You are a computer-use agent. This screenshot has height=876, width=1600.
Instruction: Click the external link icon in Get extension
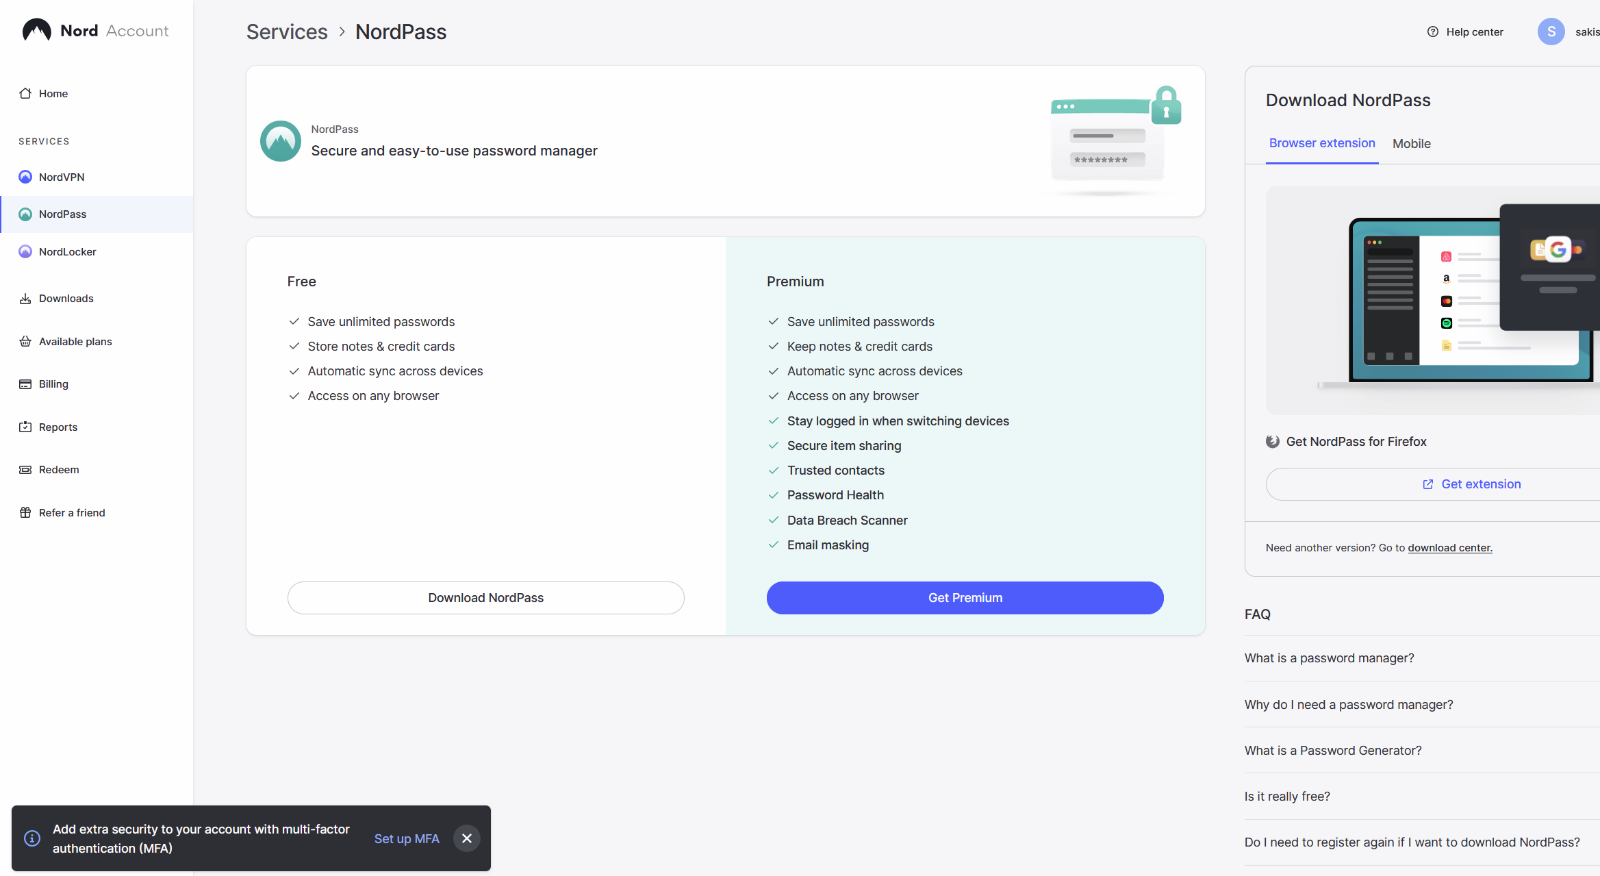(1428, 484)
